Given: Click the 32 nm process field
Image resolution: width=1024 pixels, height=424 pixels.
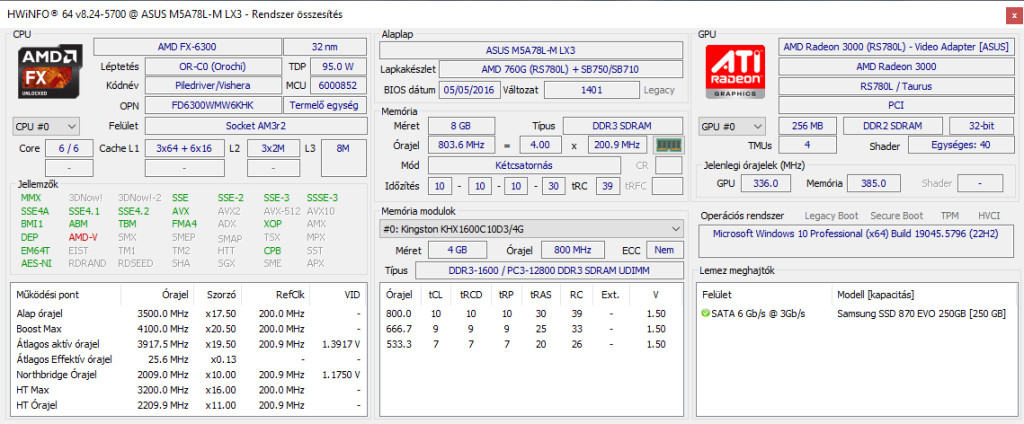Looking at the screenshot, I should point(325,47).
